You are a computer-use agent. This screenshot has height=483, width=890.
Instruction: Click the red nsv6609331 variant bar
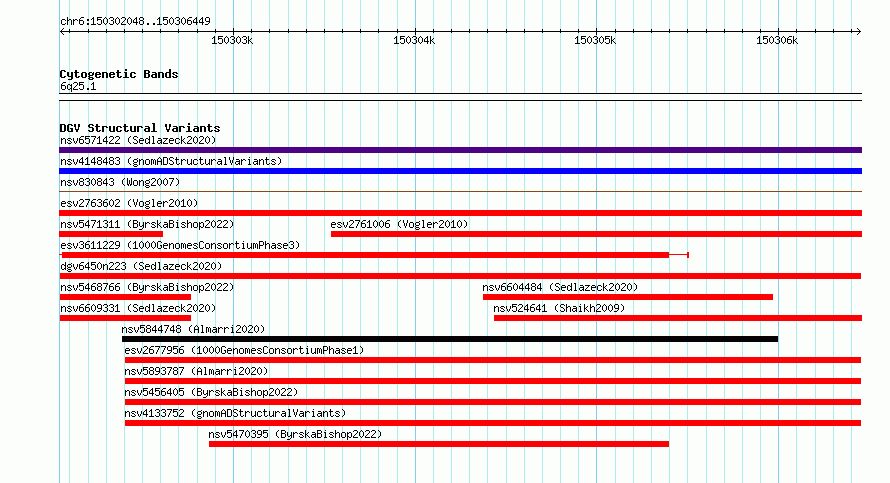[125, 318]
